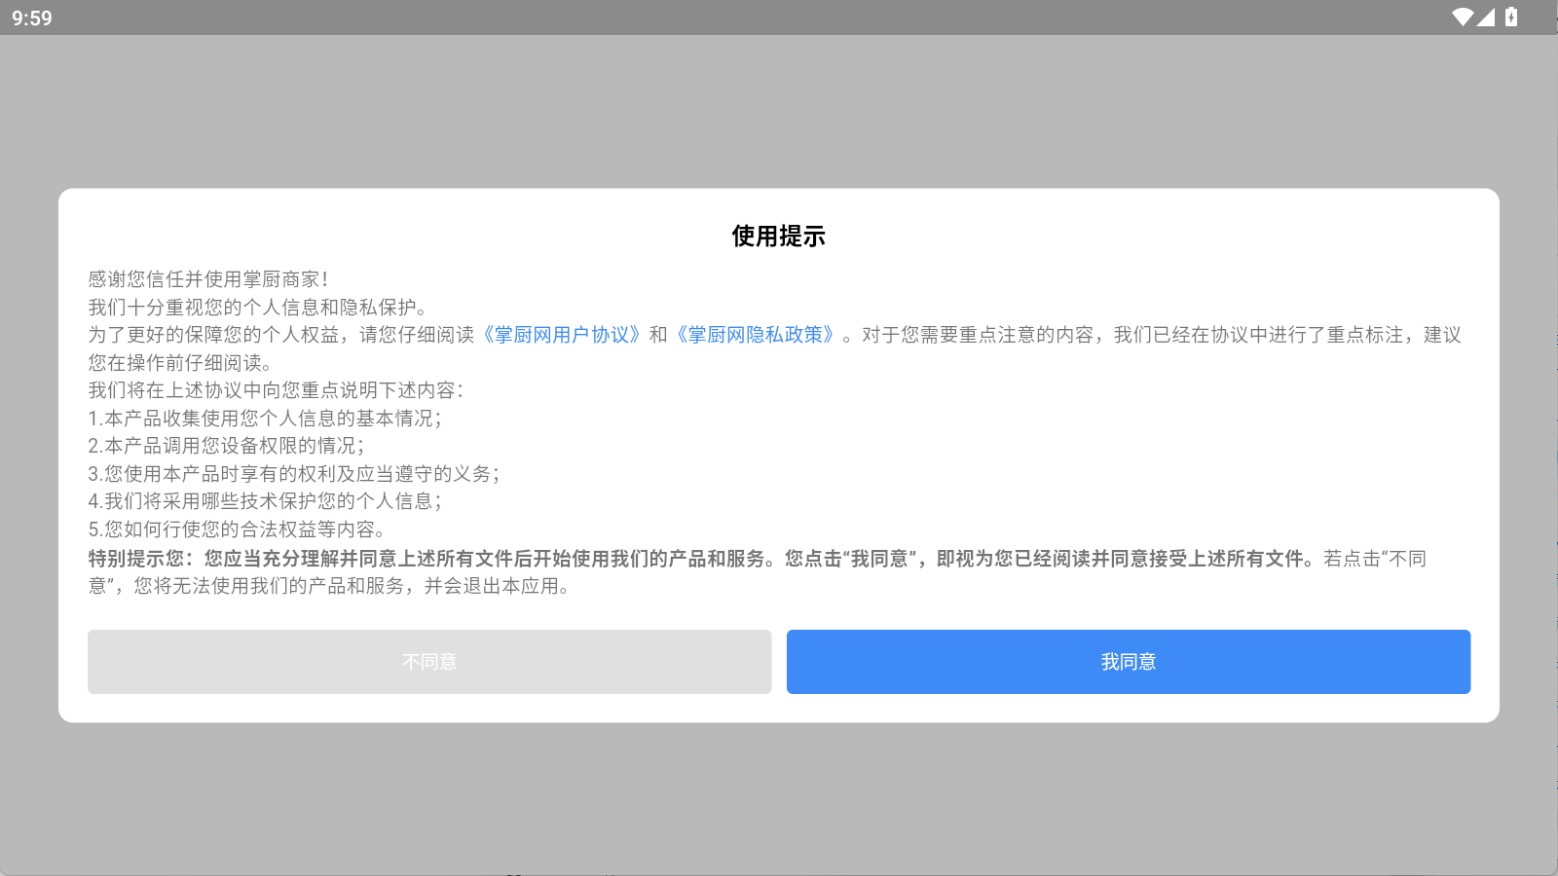
Task: Click the 我同意 agree button
Action: click(x=1128, y=662)
